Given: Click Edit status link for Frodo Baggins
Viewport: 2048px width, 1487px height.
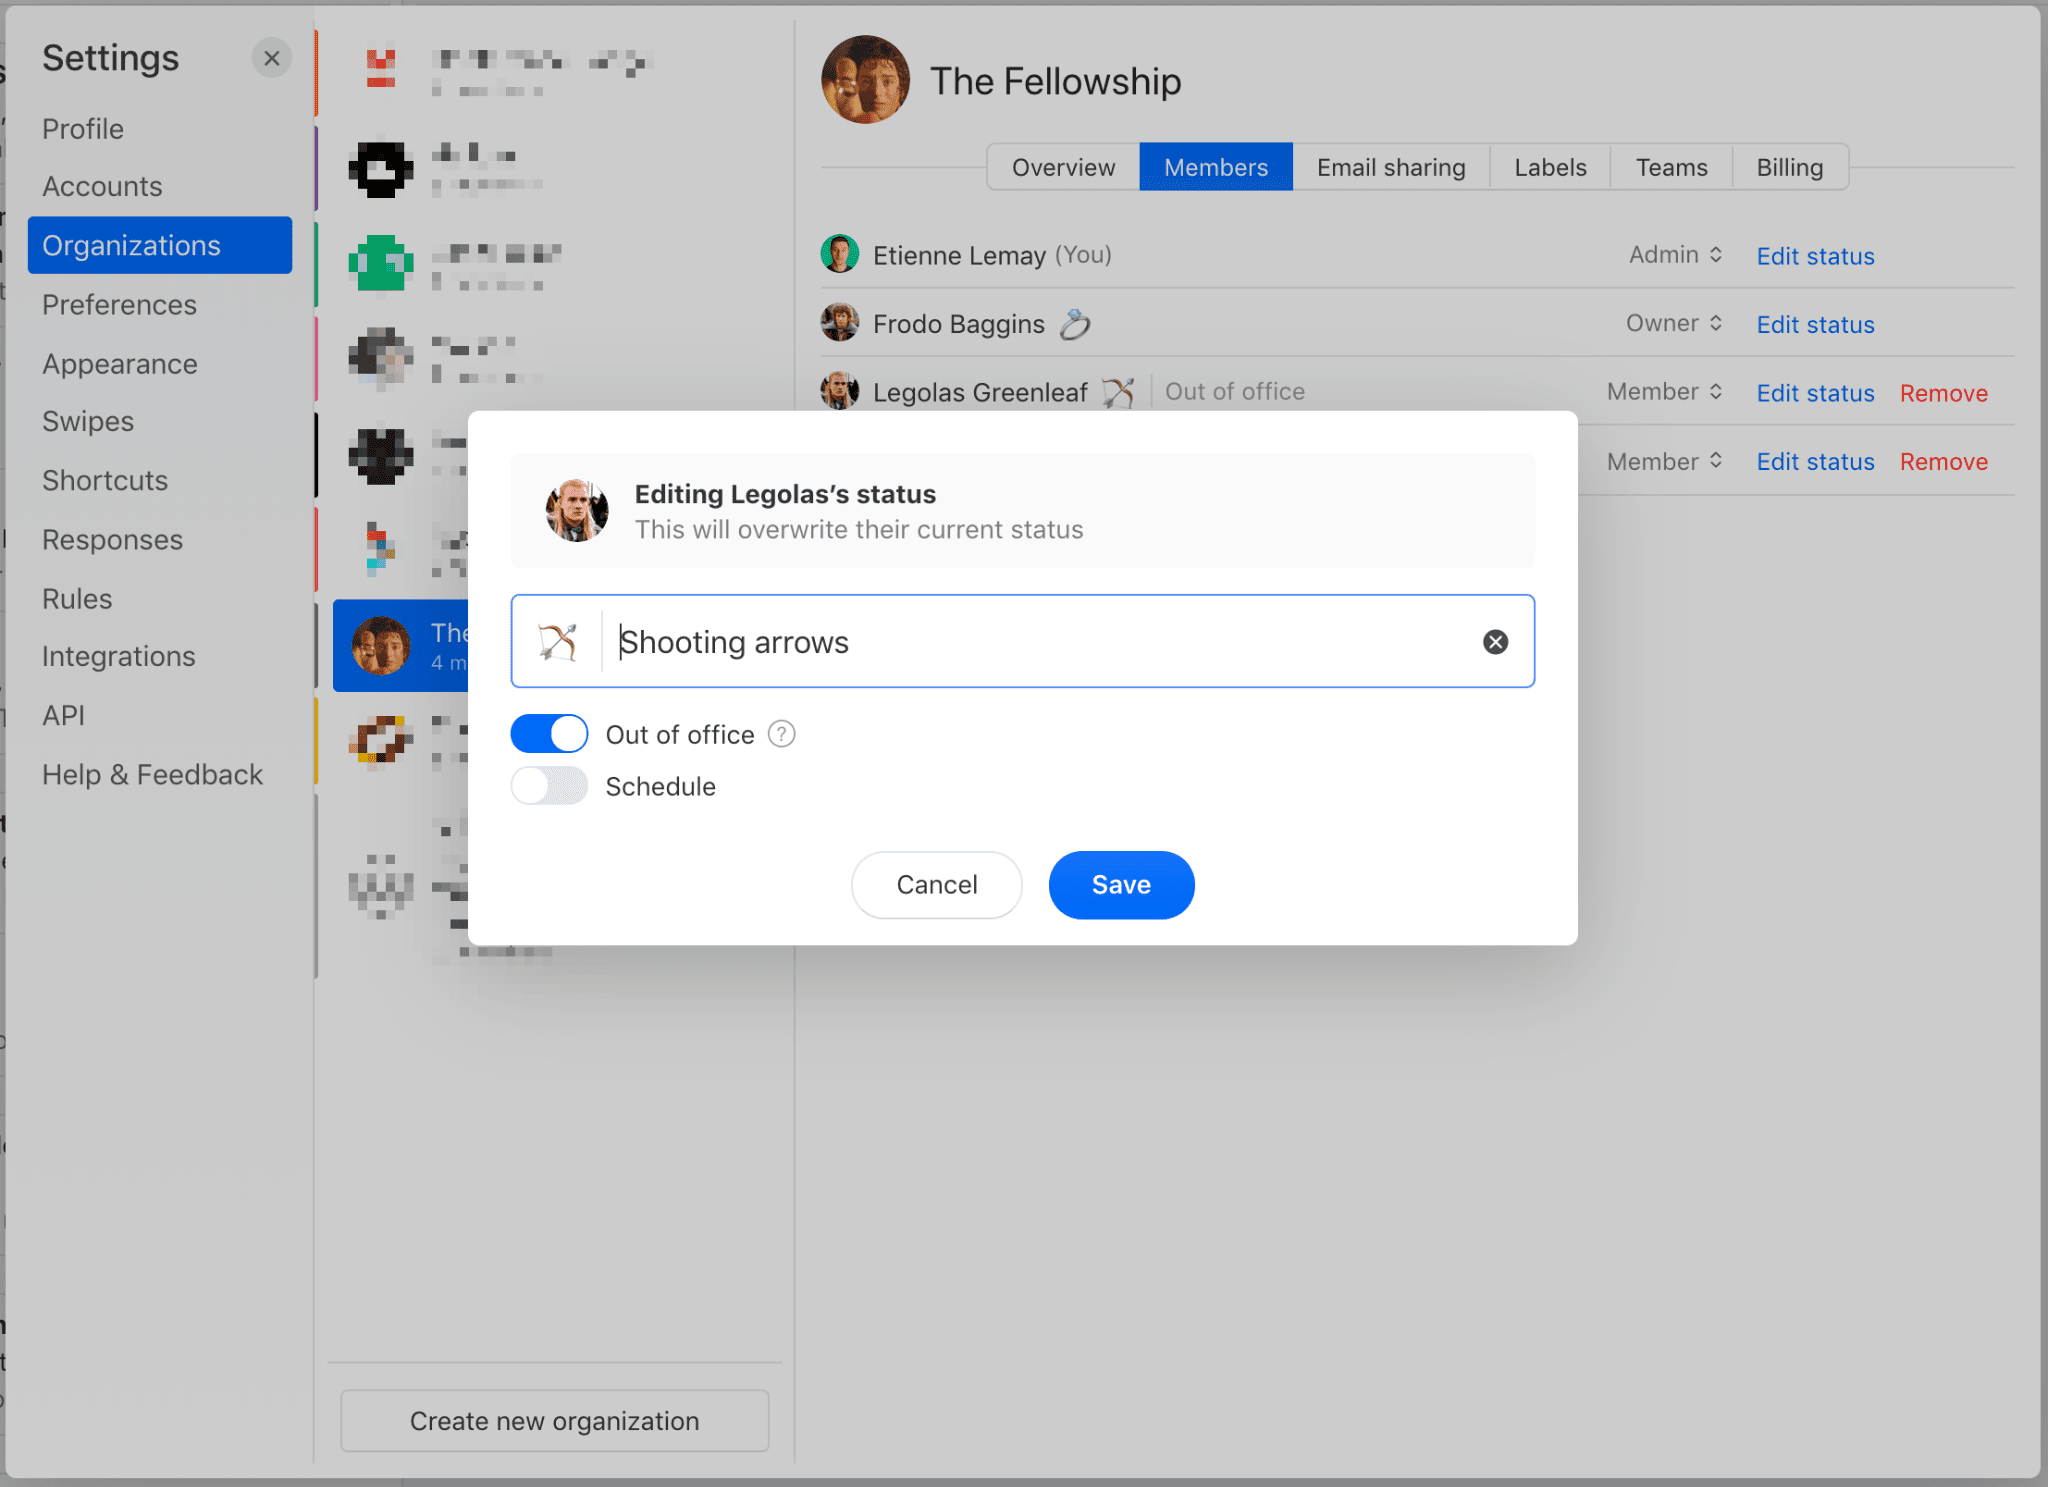Looking at the screenshot, I should tap(1814, 324).
